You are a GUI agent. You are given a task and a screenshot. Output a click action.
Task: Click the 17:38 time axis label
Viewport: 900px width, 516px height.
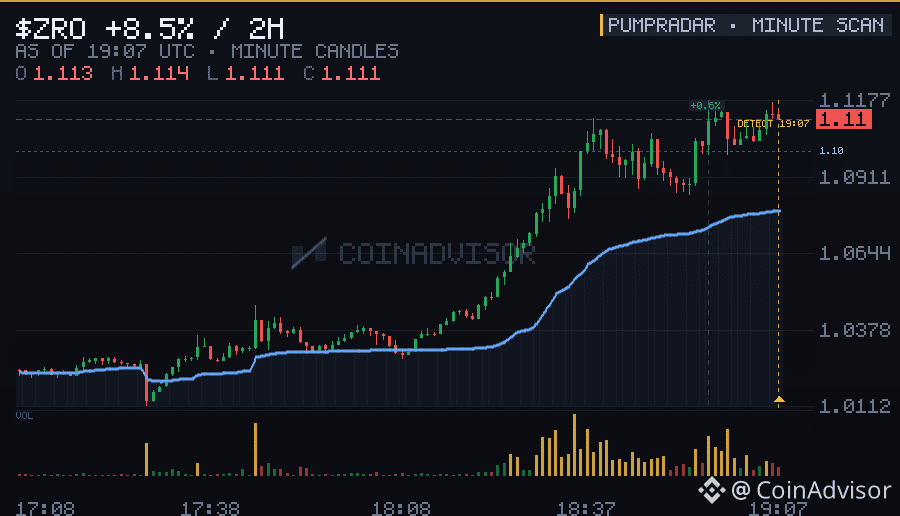click(210, 509)
